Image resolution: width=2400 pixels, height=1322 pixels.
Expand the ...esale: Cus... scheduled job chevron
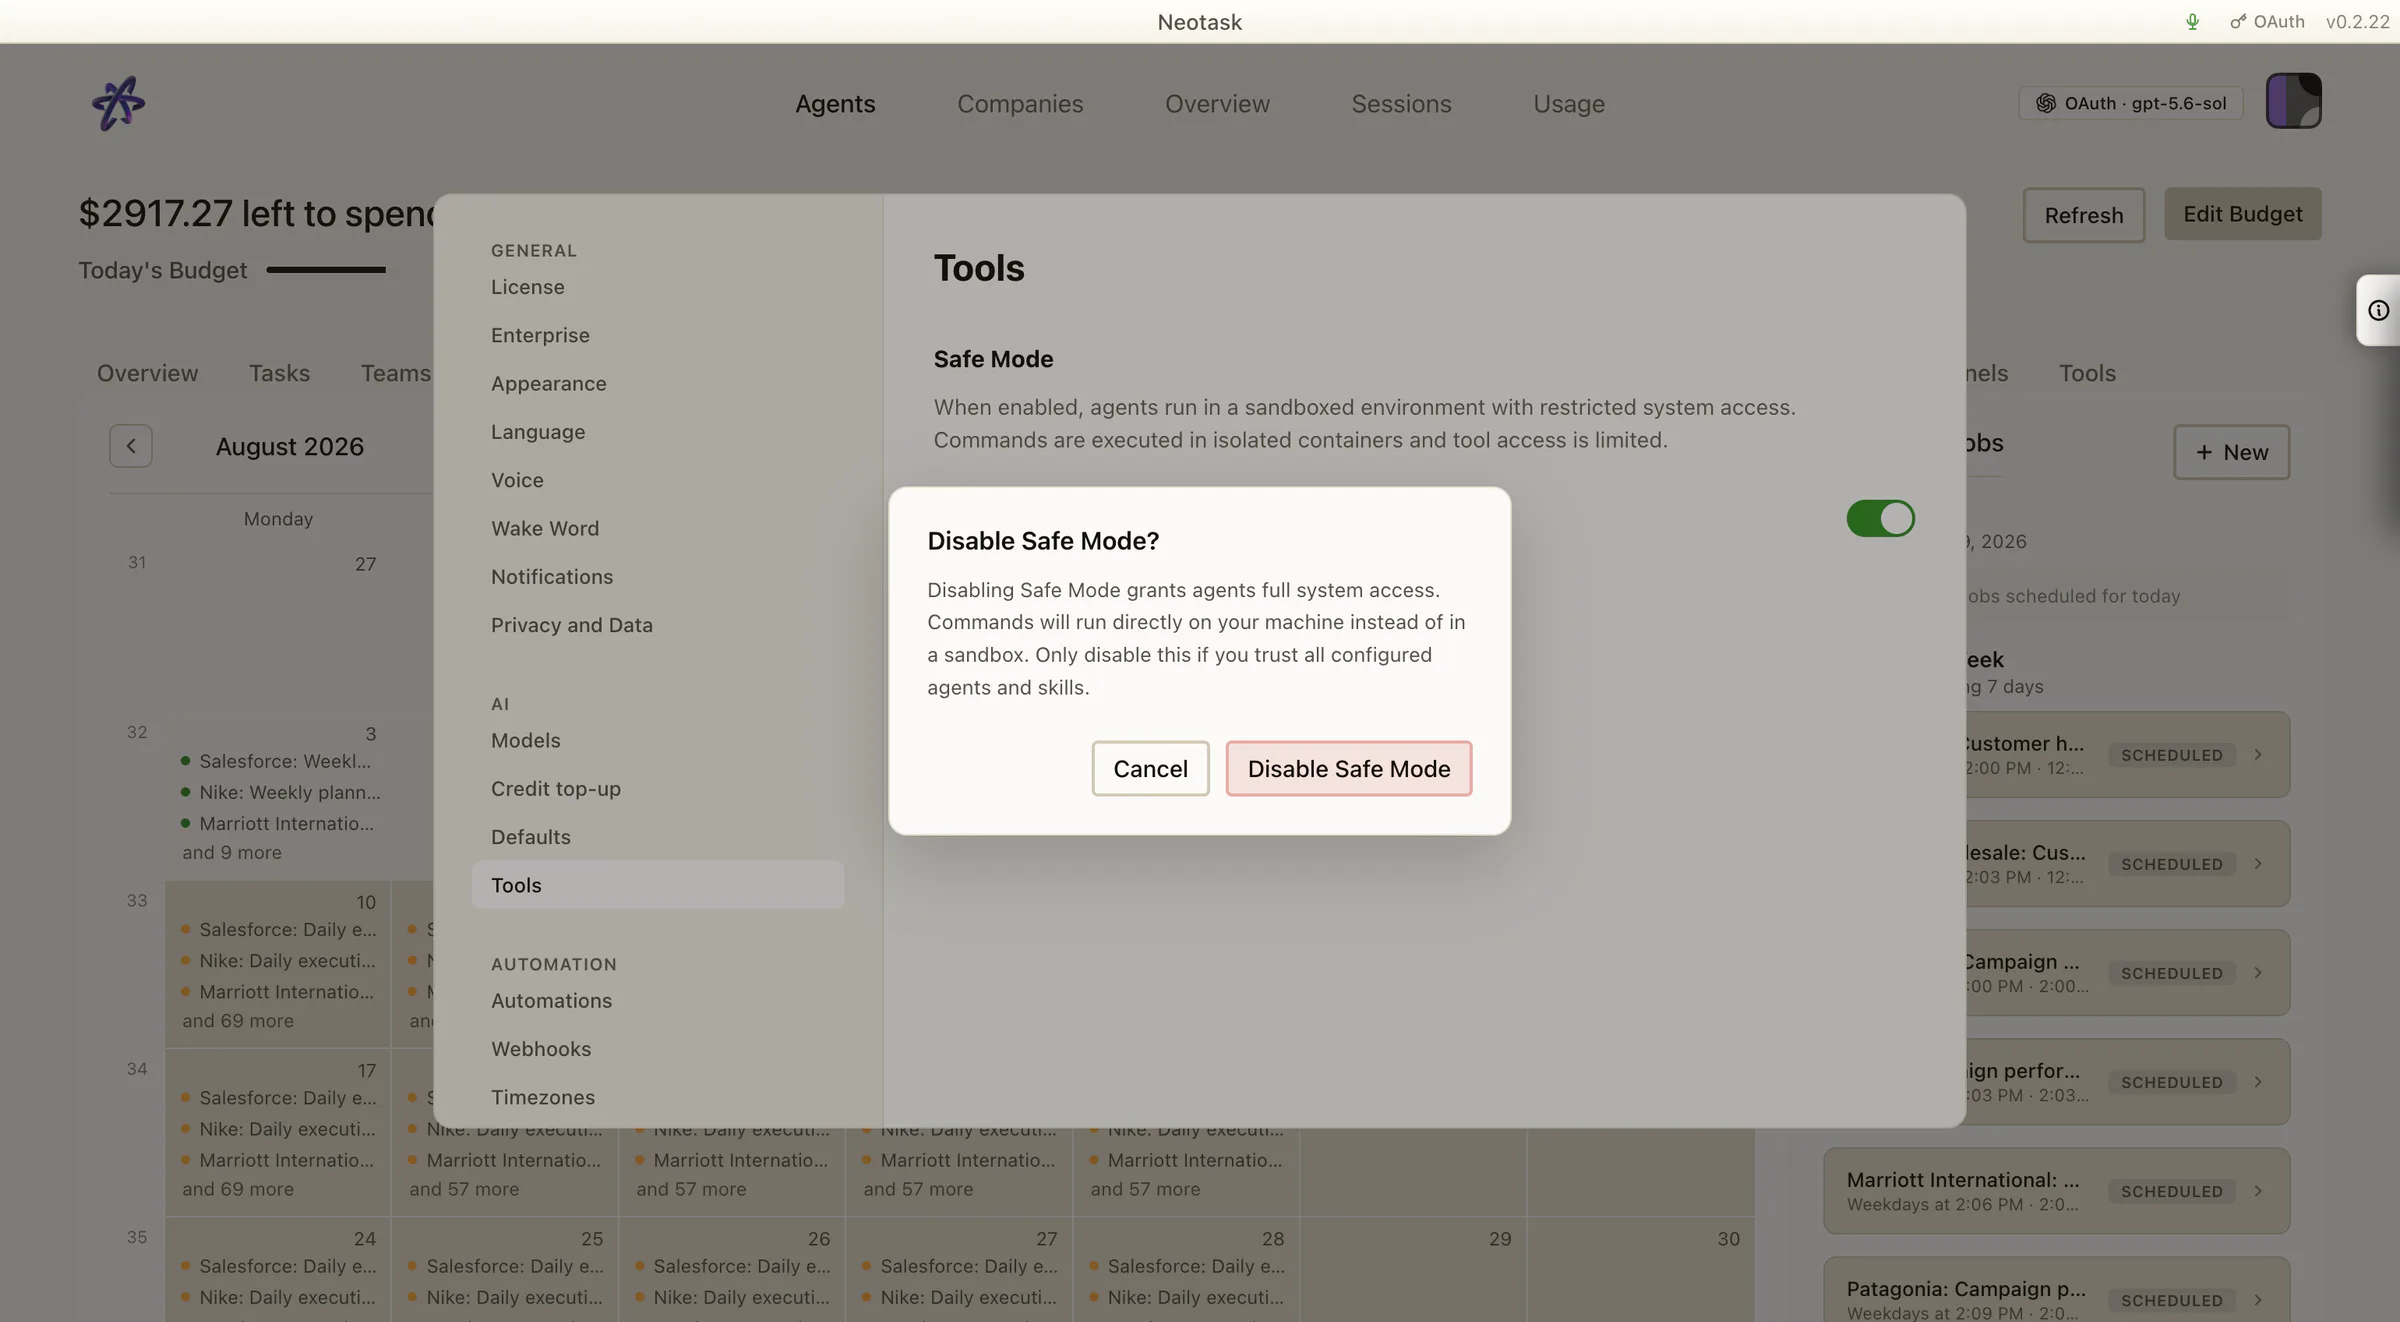(2258, 864)
